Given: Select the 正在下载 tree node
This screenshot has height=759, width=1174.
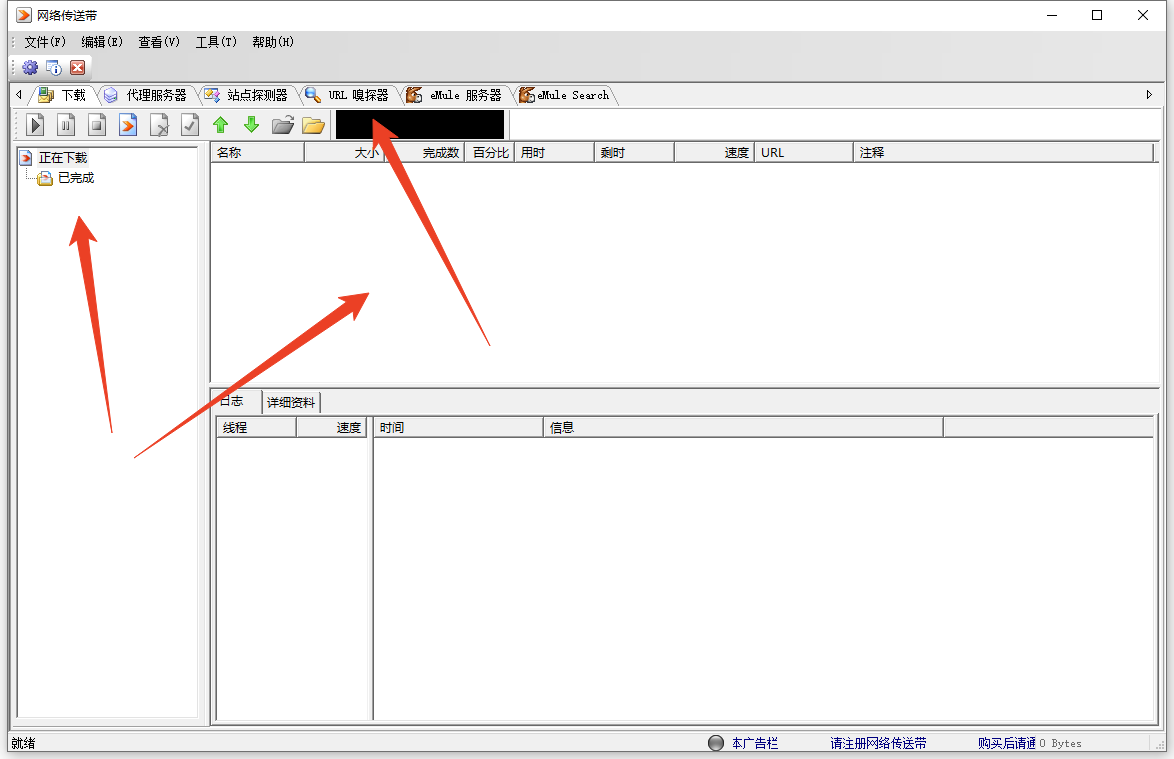Looking at the screenshot, I should click(62, 158).
